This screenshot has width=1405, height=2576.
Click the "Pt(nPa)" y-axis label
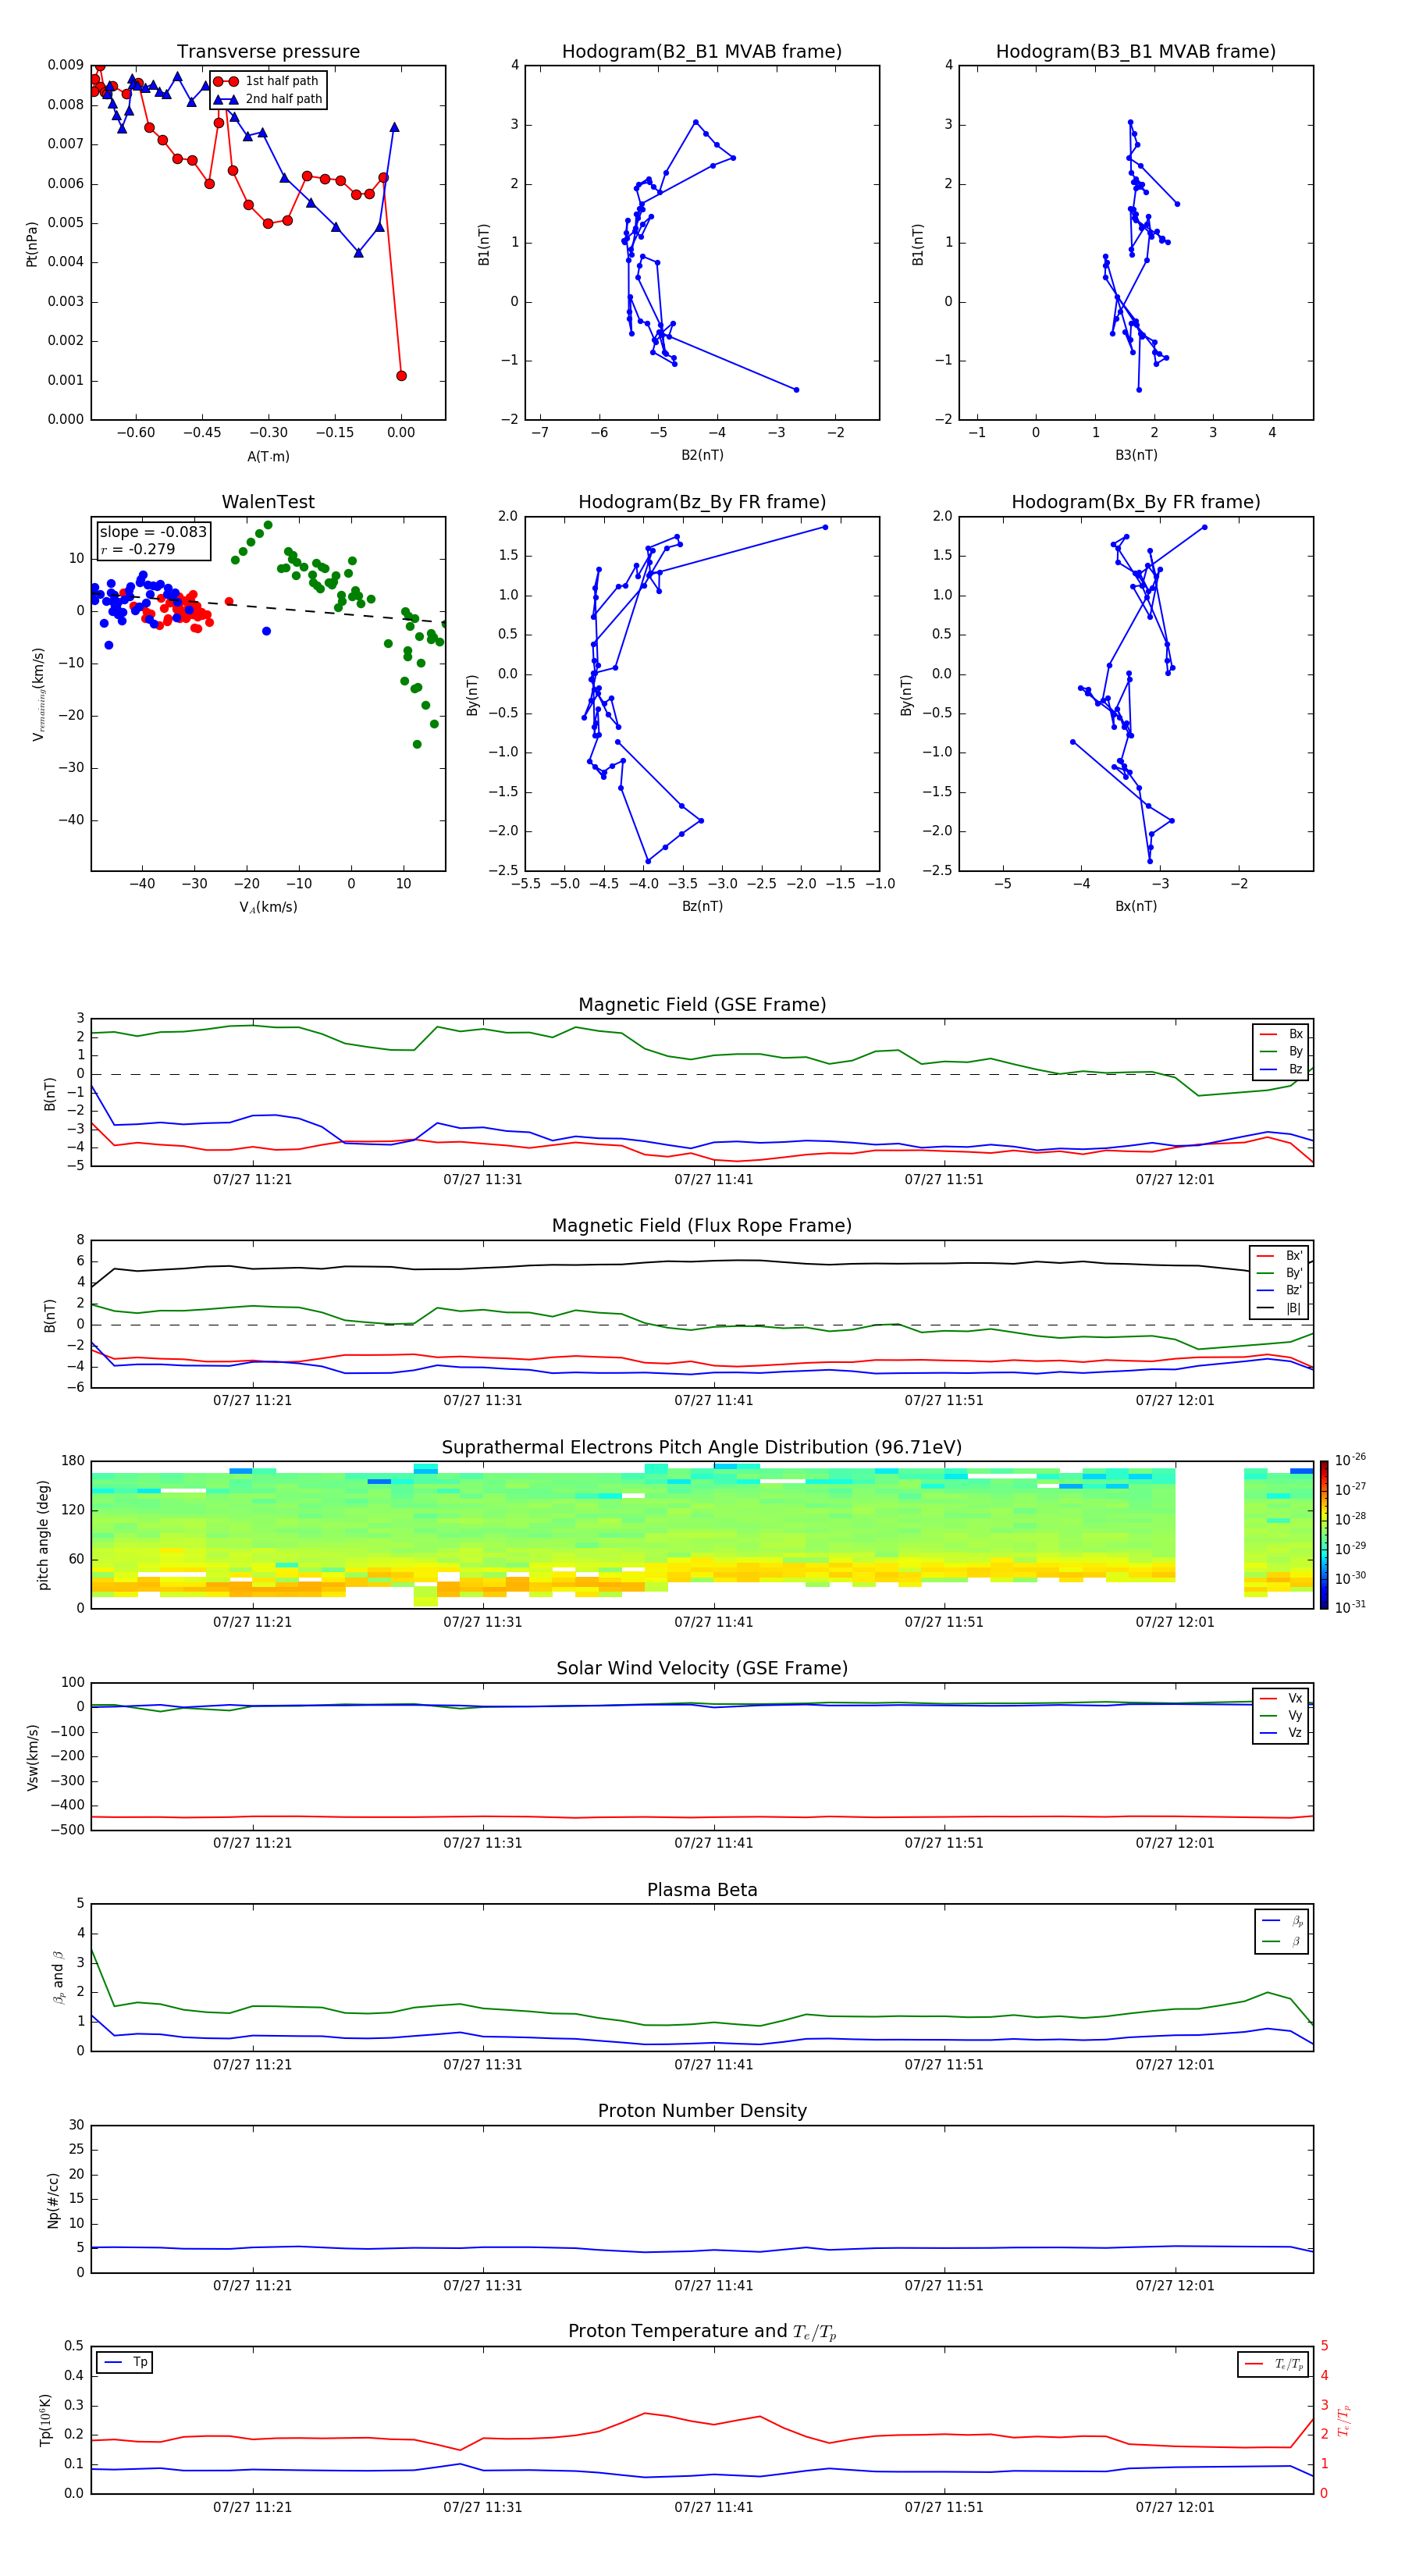31,244
